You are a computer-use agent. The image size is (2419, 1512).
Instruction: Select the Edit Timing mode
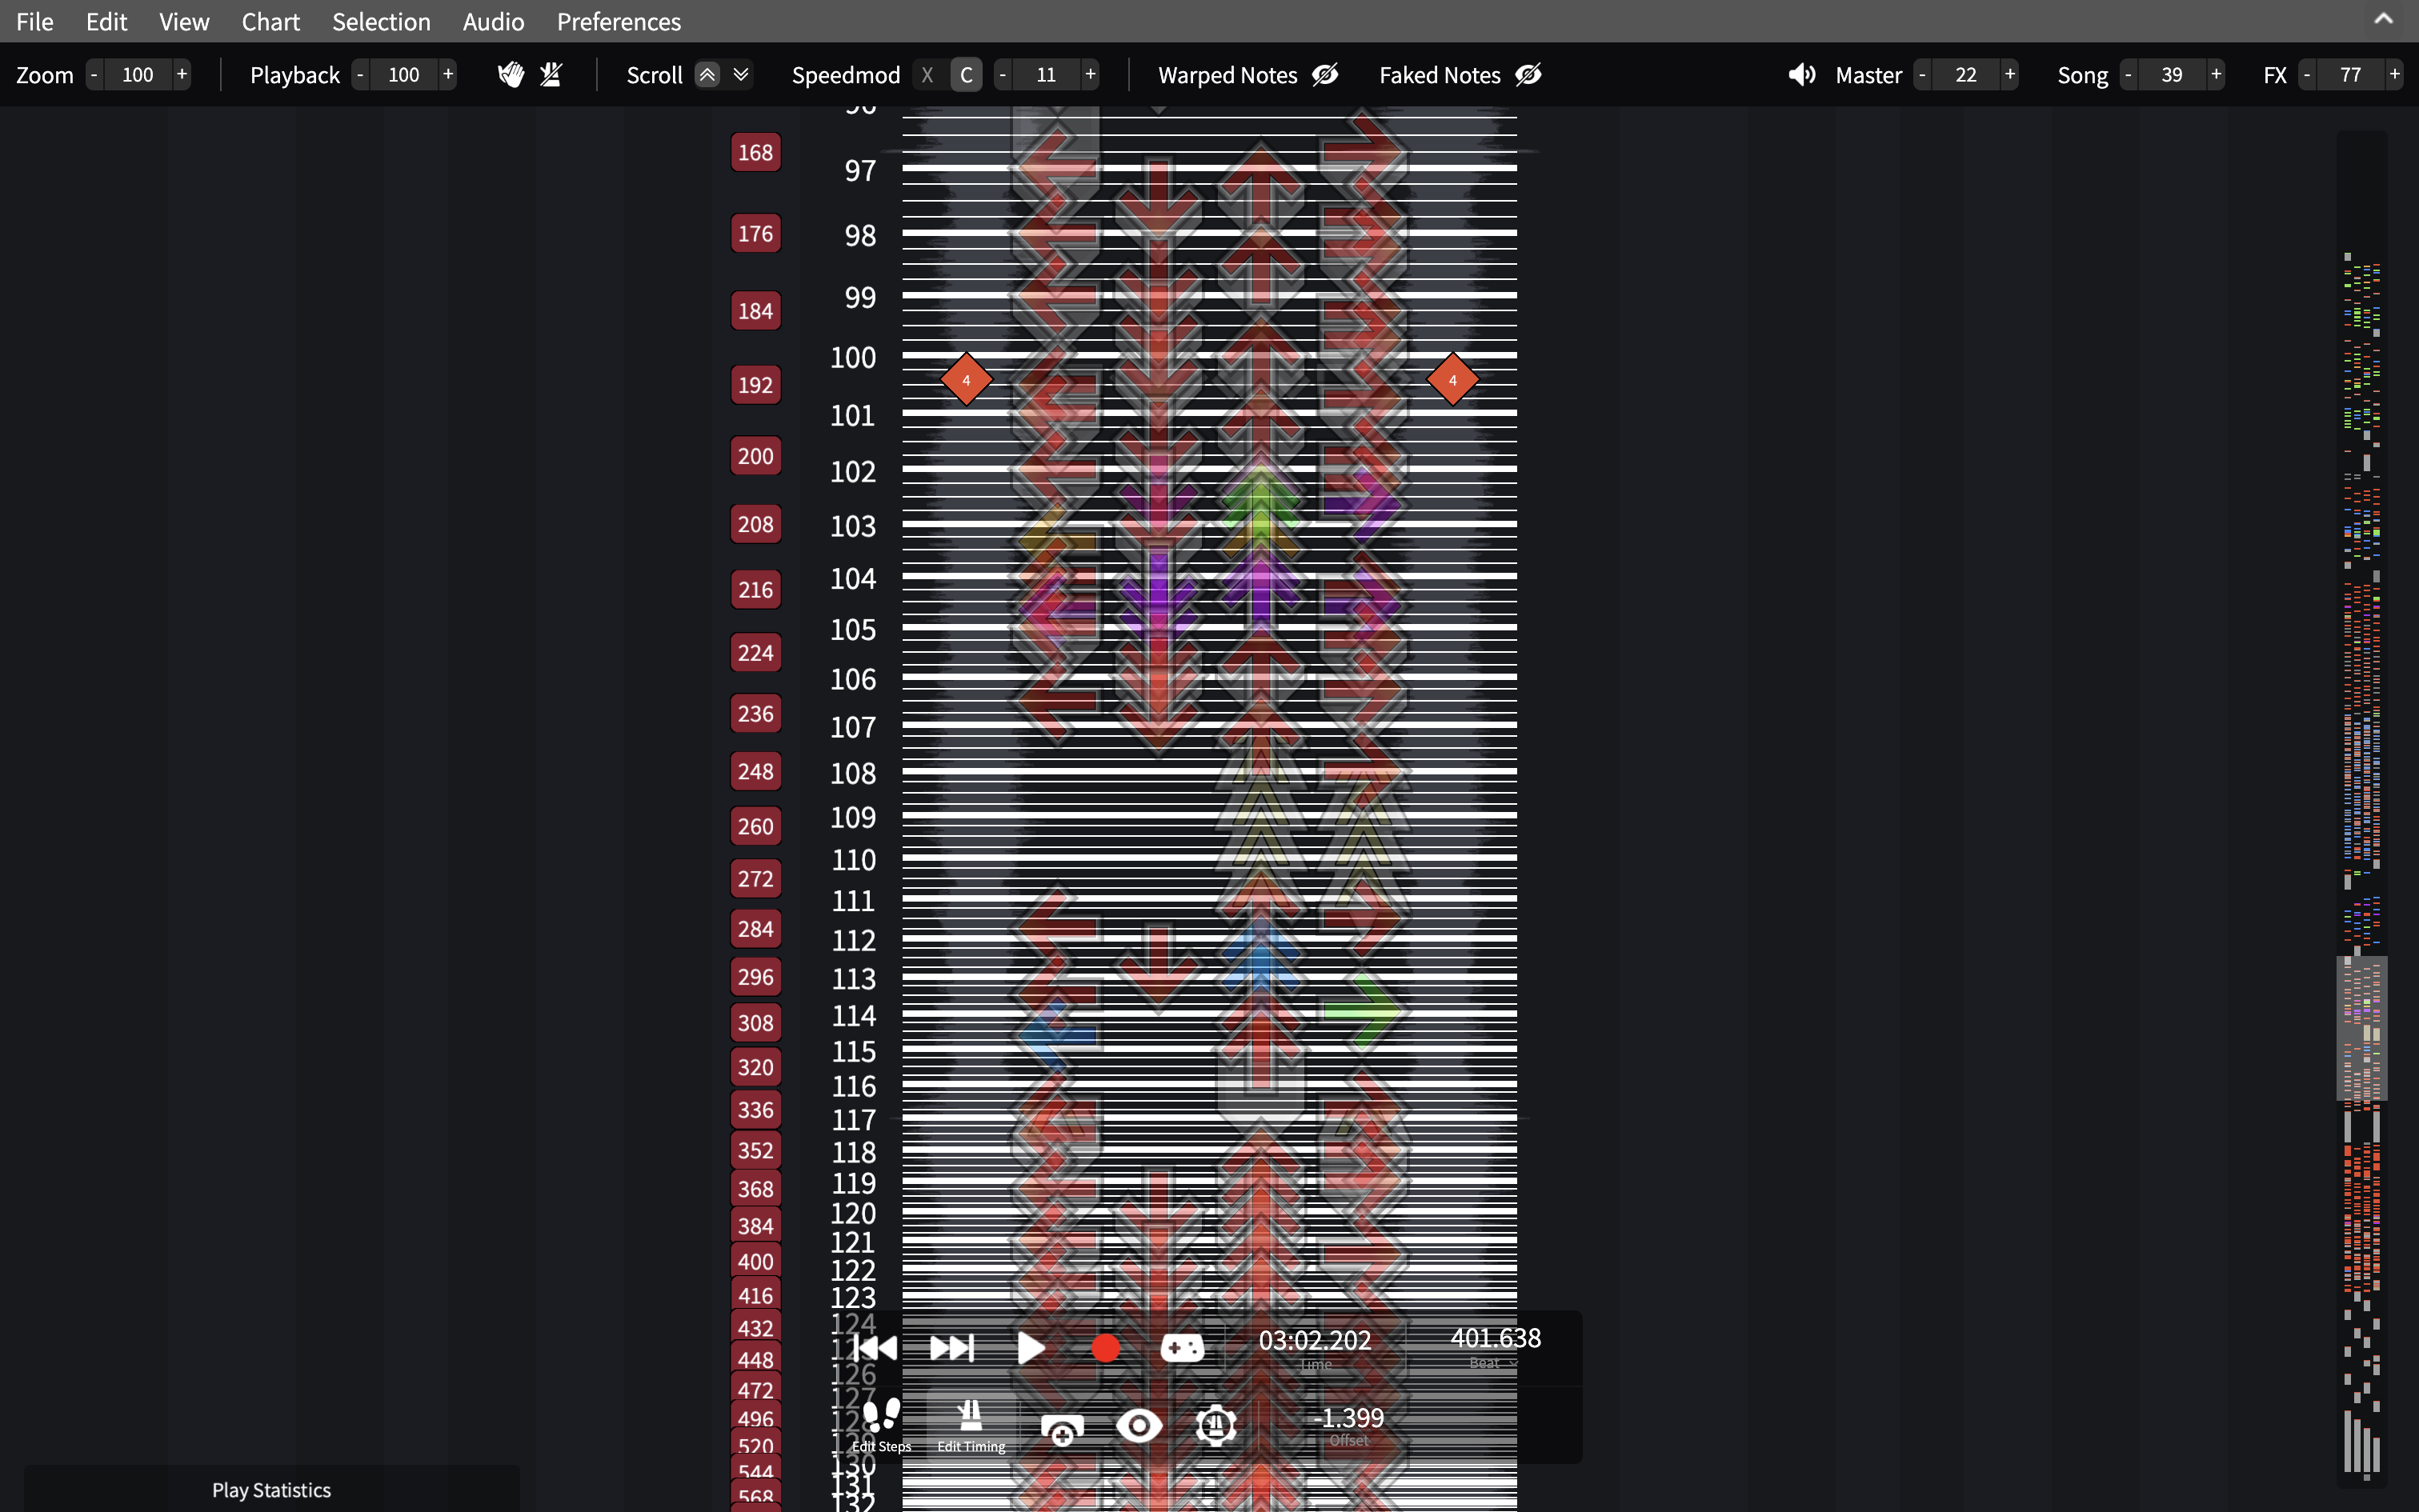971,1425
